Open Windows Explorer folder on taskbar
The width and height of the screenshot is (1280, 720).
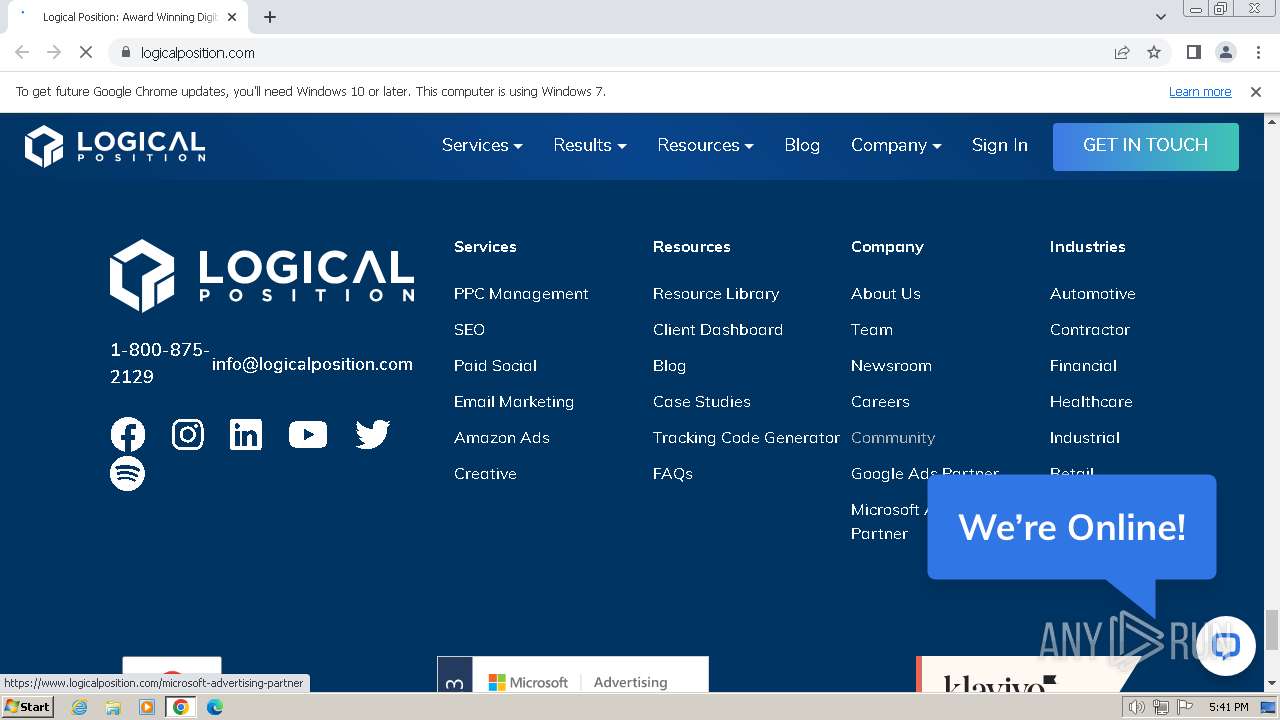pos(113,707)
